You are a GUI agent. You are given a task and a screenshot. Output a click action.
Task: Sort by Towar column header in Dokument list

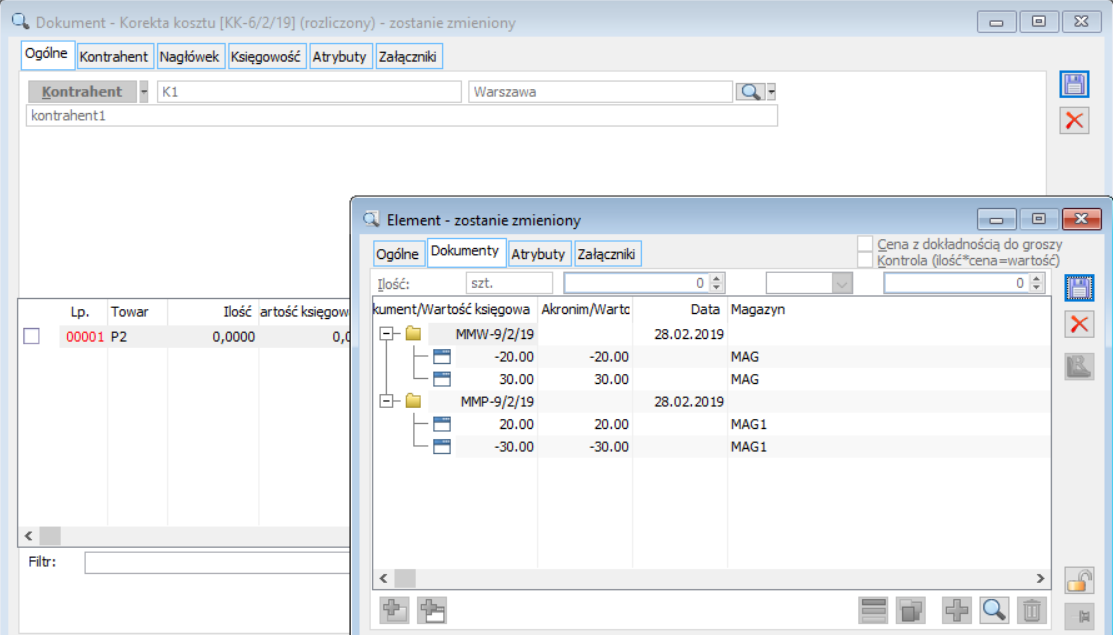[137, 312]
